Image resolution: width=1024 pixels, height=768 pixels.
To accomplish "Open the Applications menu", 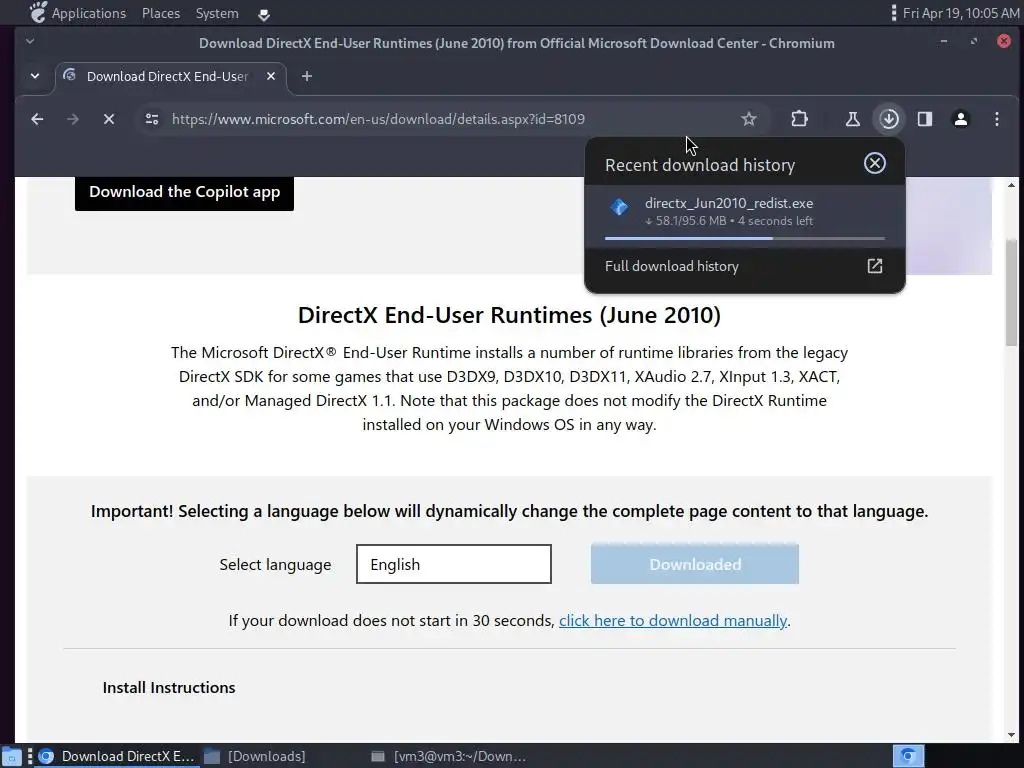I will pyautogui.click(x=89, y=13).
